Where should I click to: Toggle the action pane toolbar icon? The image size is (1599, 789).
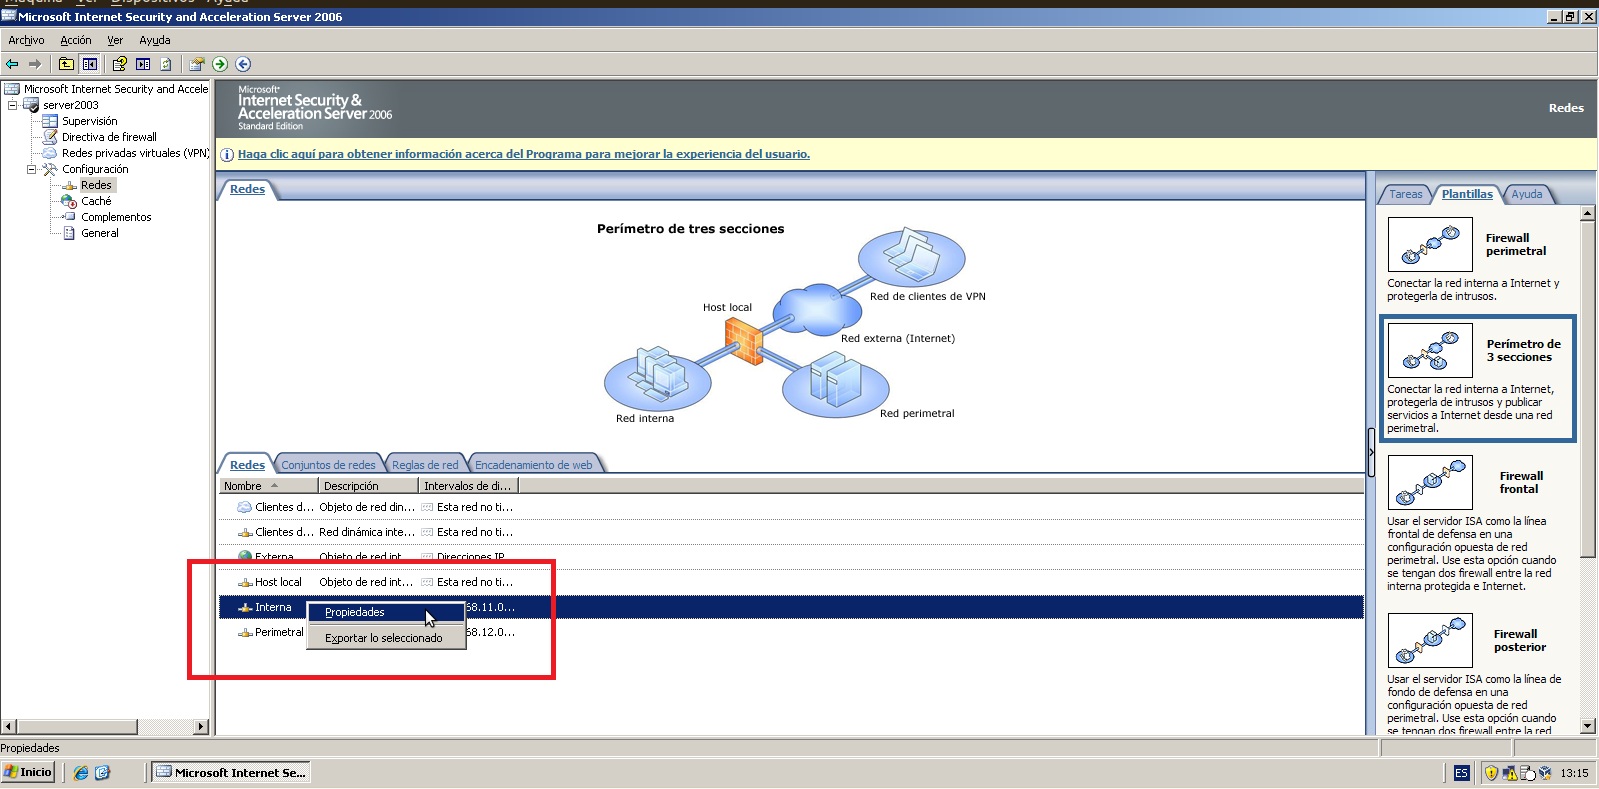143,64
